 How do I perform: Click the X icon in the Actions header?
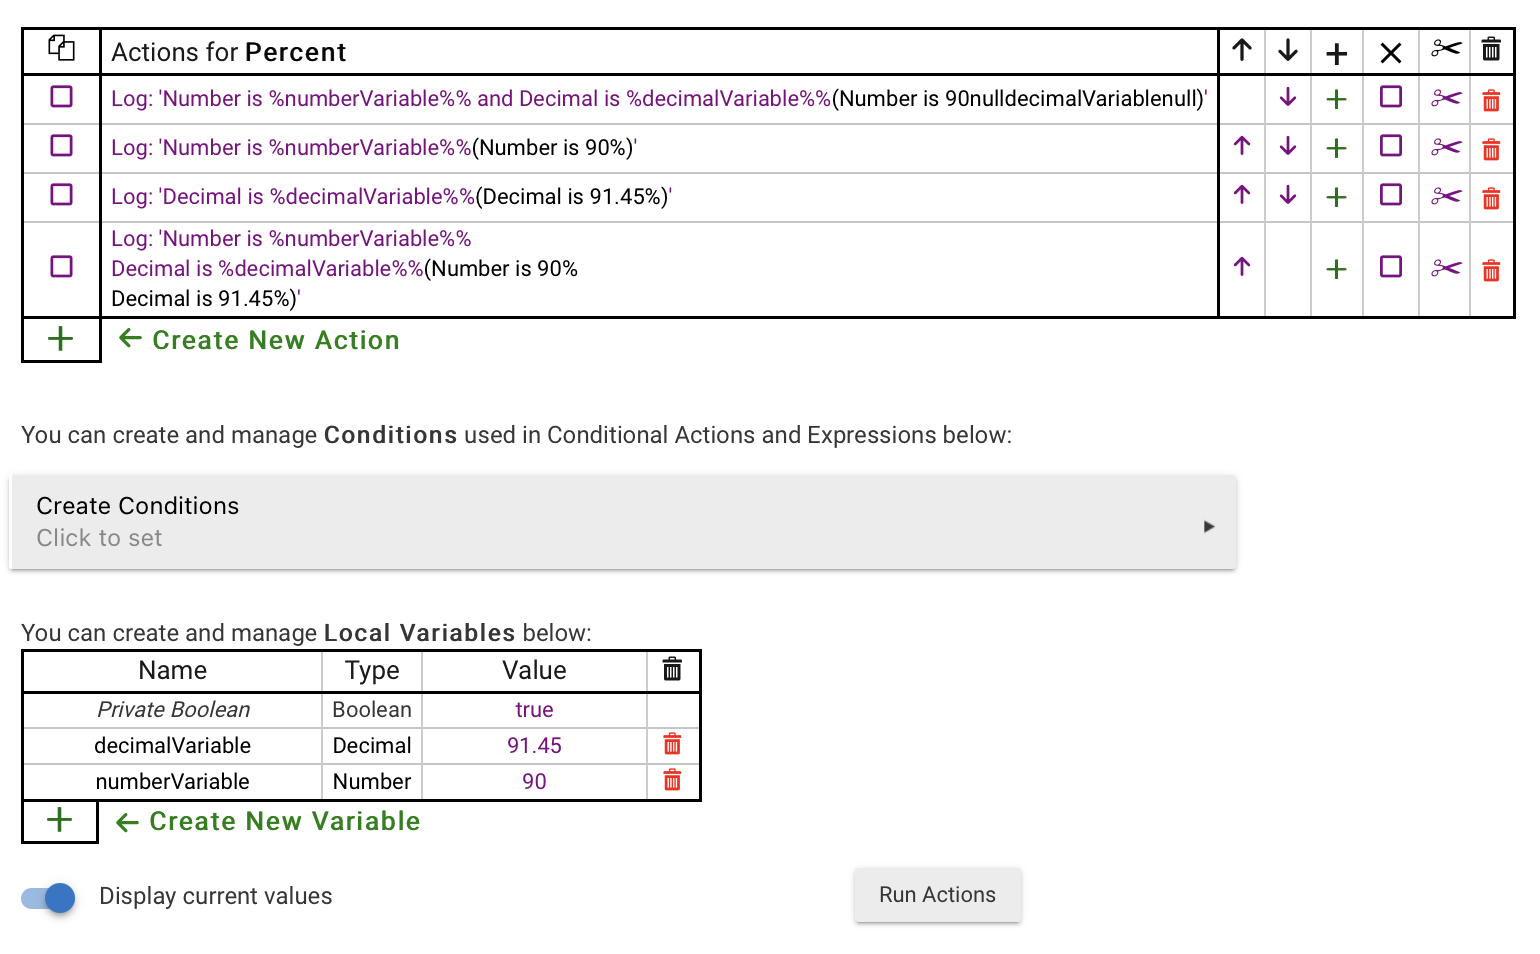pyautogui.click(x=1390, y=52)
